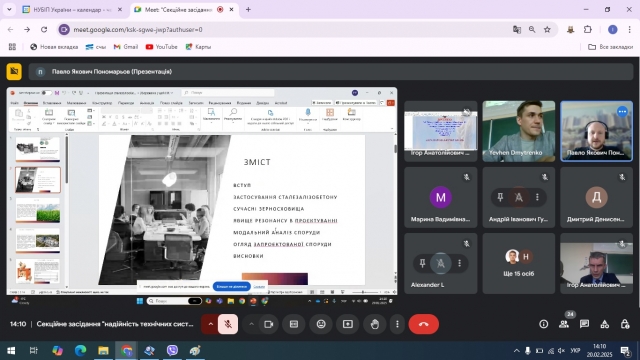Click the translate page icon
The height and width of the screenshot is (360, 640).
(x=517, y=29)
